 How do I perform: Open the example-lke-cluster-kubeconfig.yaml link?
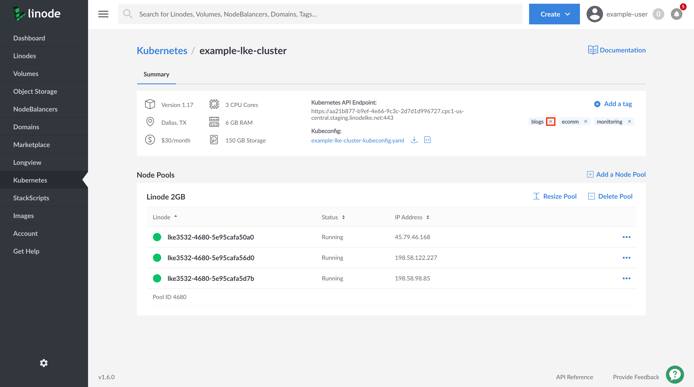[358, 140]
